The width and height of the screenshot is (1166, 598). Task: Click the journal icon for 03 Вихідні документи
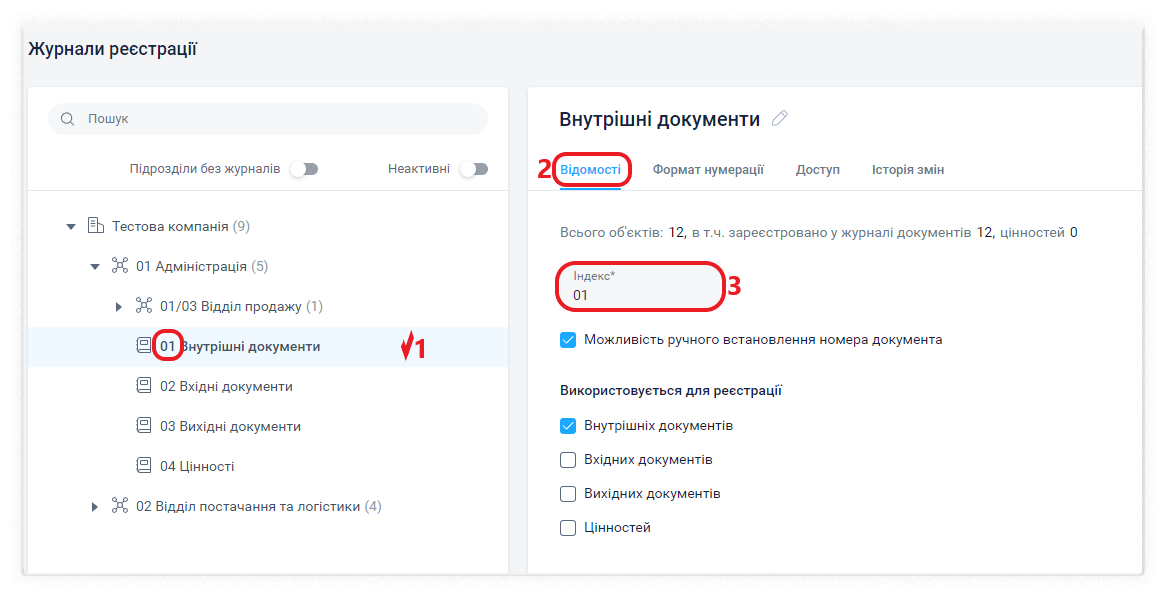tap(145, 426)
